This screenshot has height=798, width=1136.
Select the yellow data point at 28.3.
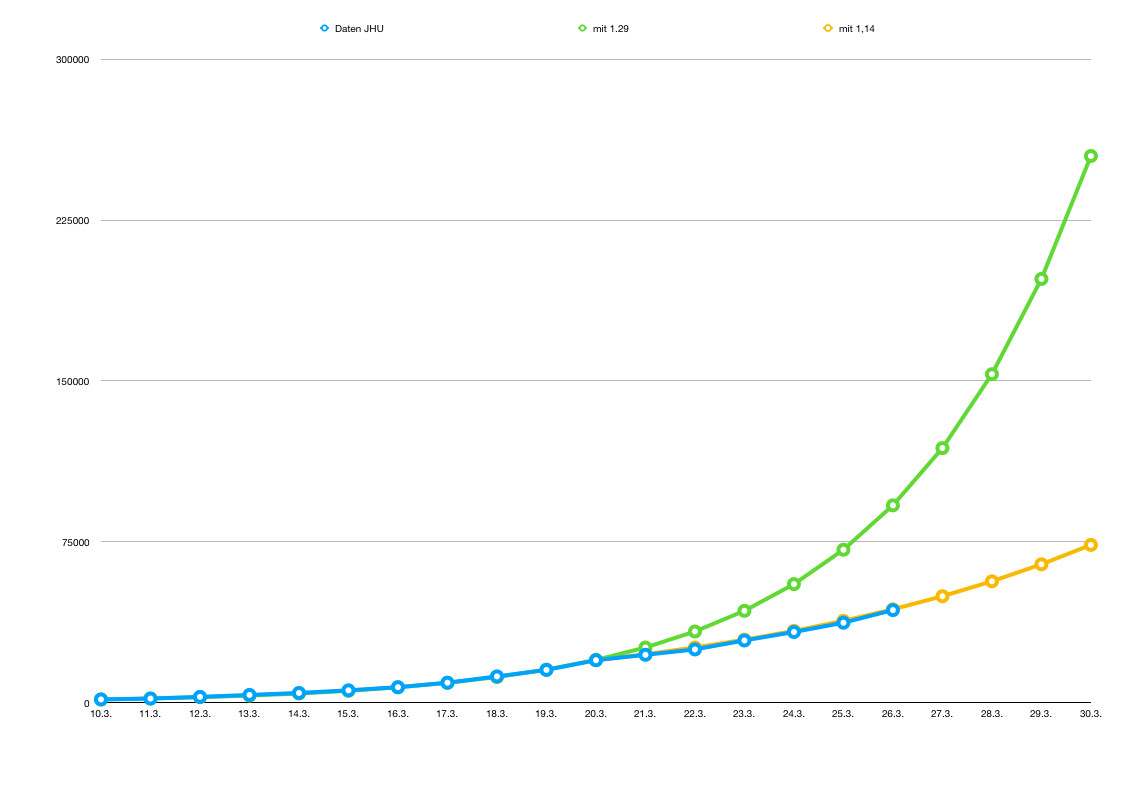coord(992,581)
